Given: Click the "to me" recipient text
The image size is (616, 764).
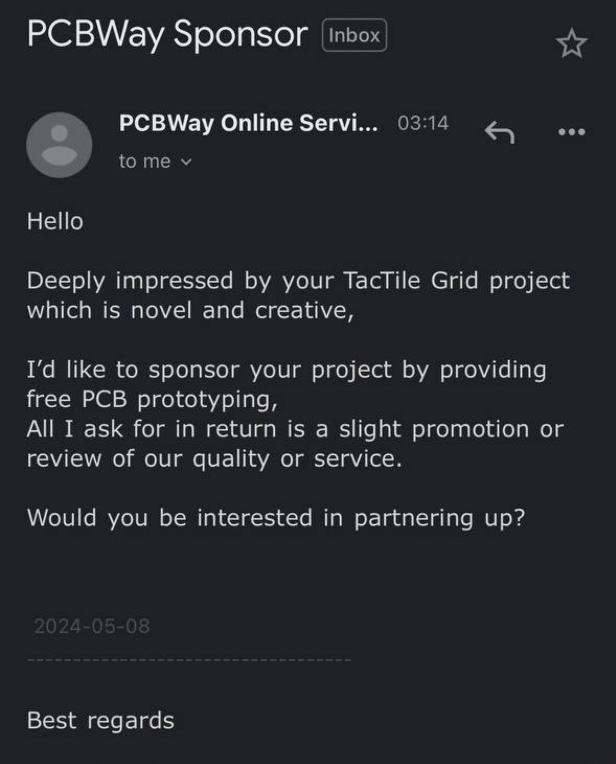Looking at the screenshot, I should pyautogui.click(x=144, y=162).
